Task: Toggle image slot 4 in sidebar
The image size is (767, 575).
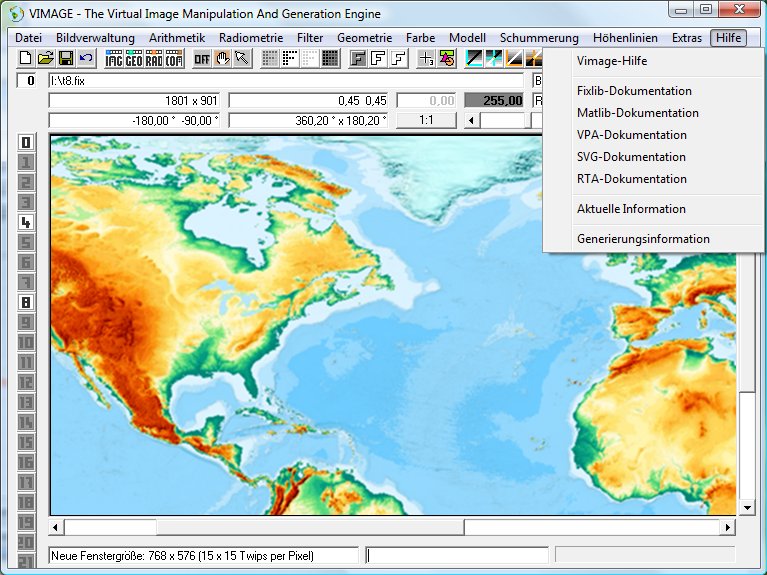Action: tap(27, 222)
